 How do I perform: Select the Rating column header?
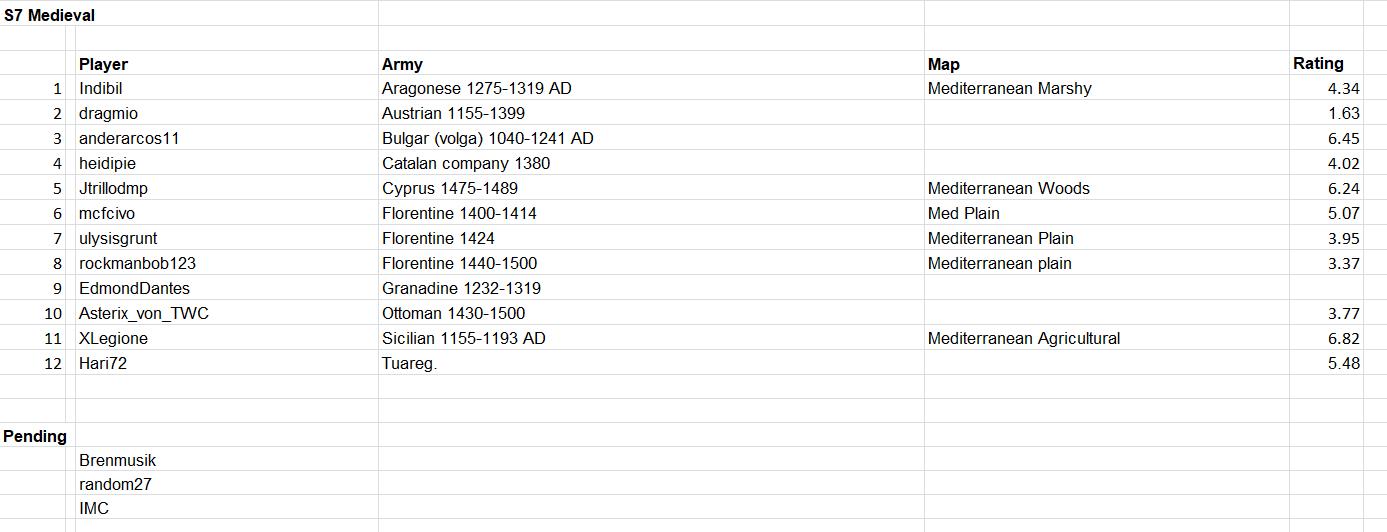point(1326,63)
